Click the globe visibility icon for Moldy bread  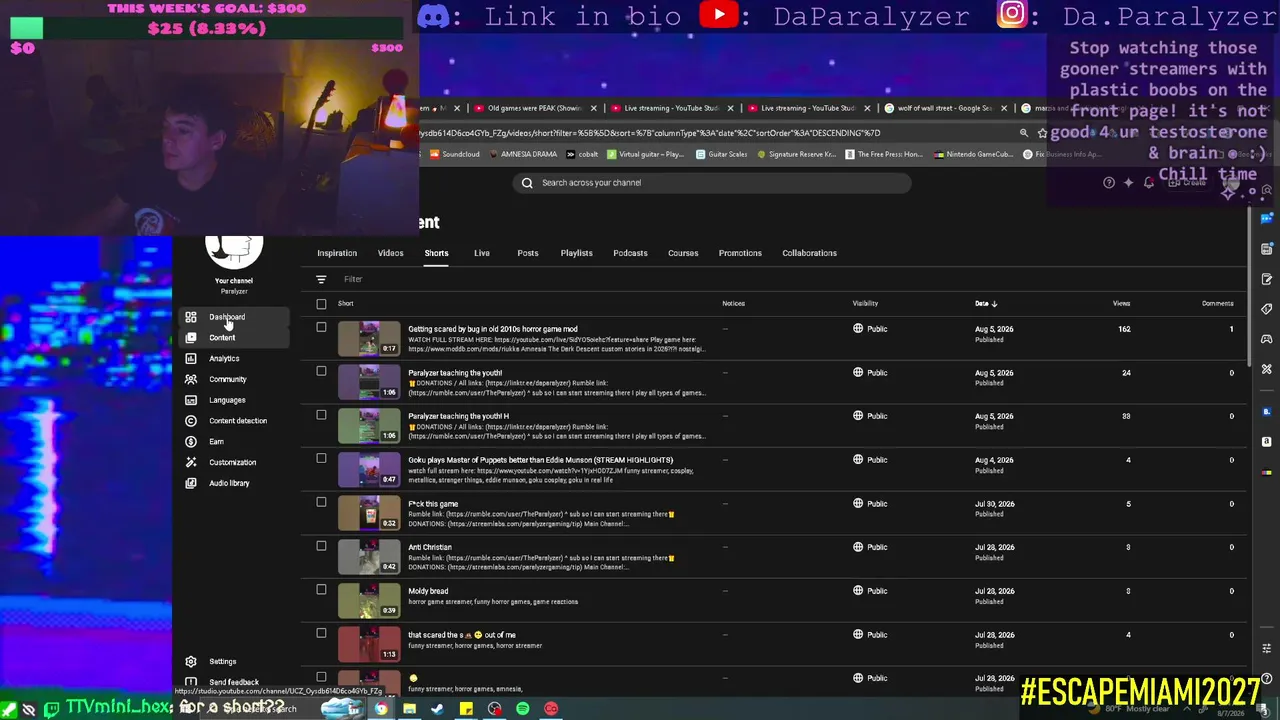tap(858, 591)
